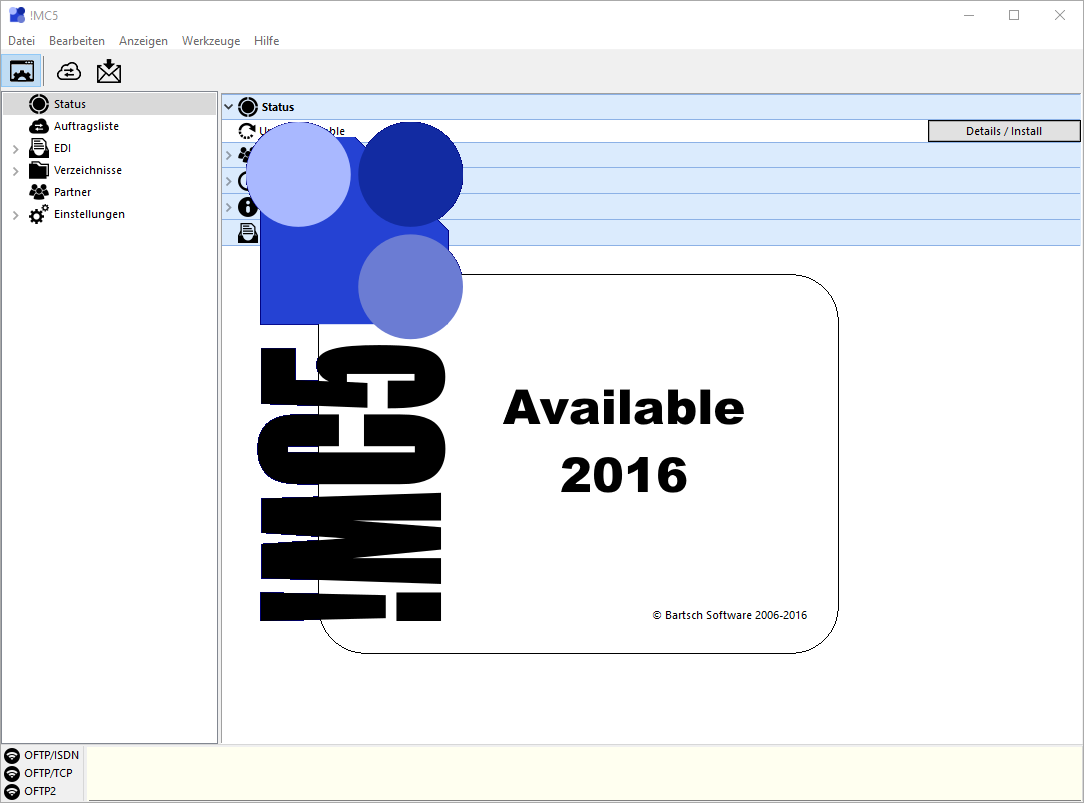Click the cloud transfer toolbar icon
Viewport: 1084px width, 803px height.
click(68, 71)
